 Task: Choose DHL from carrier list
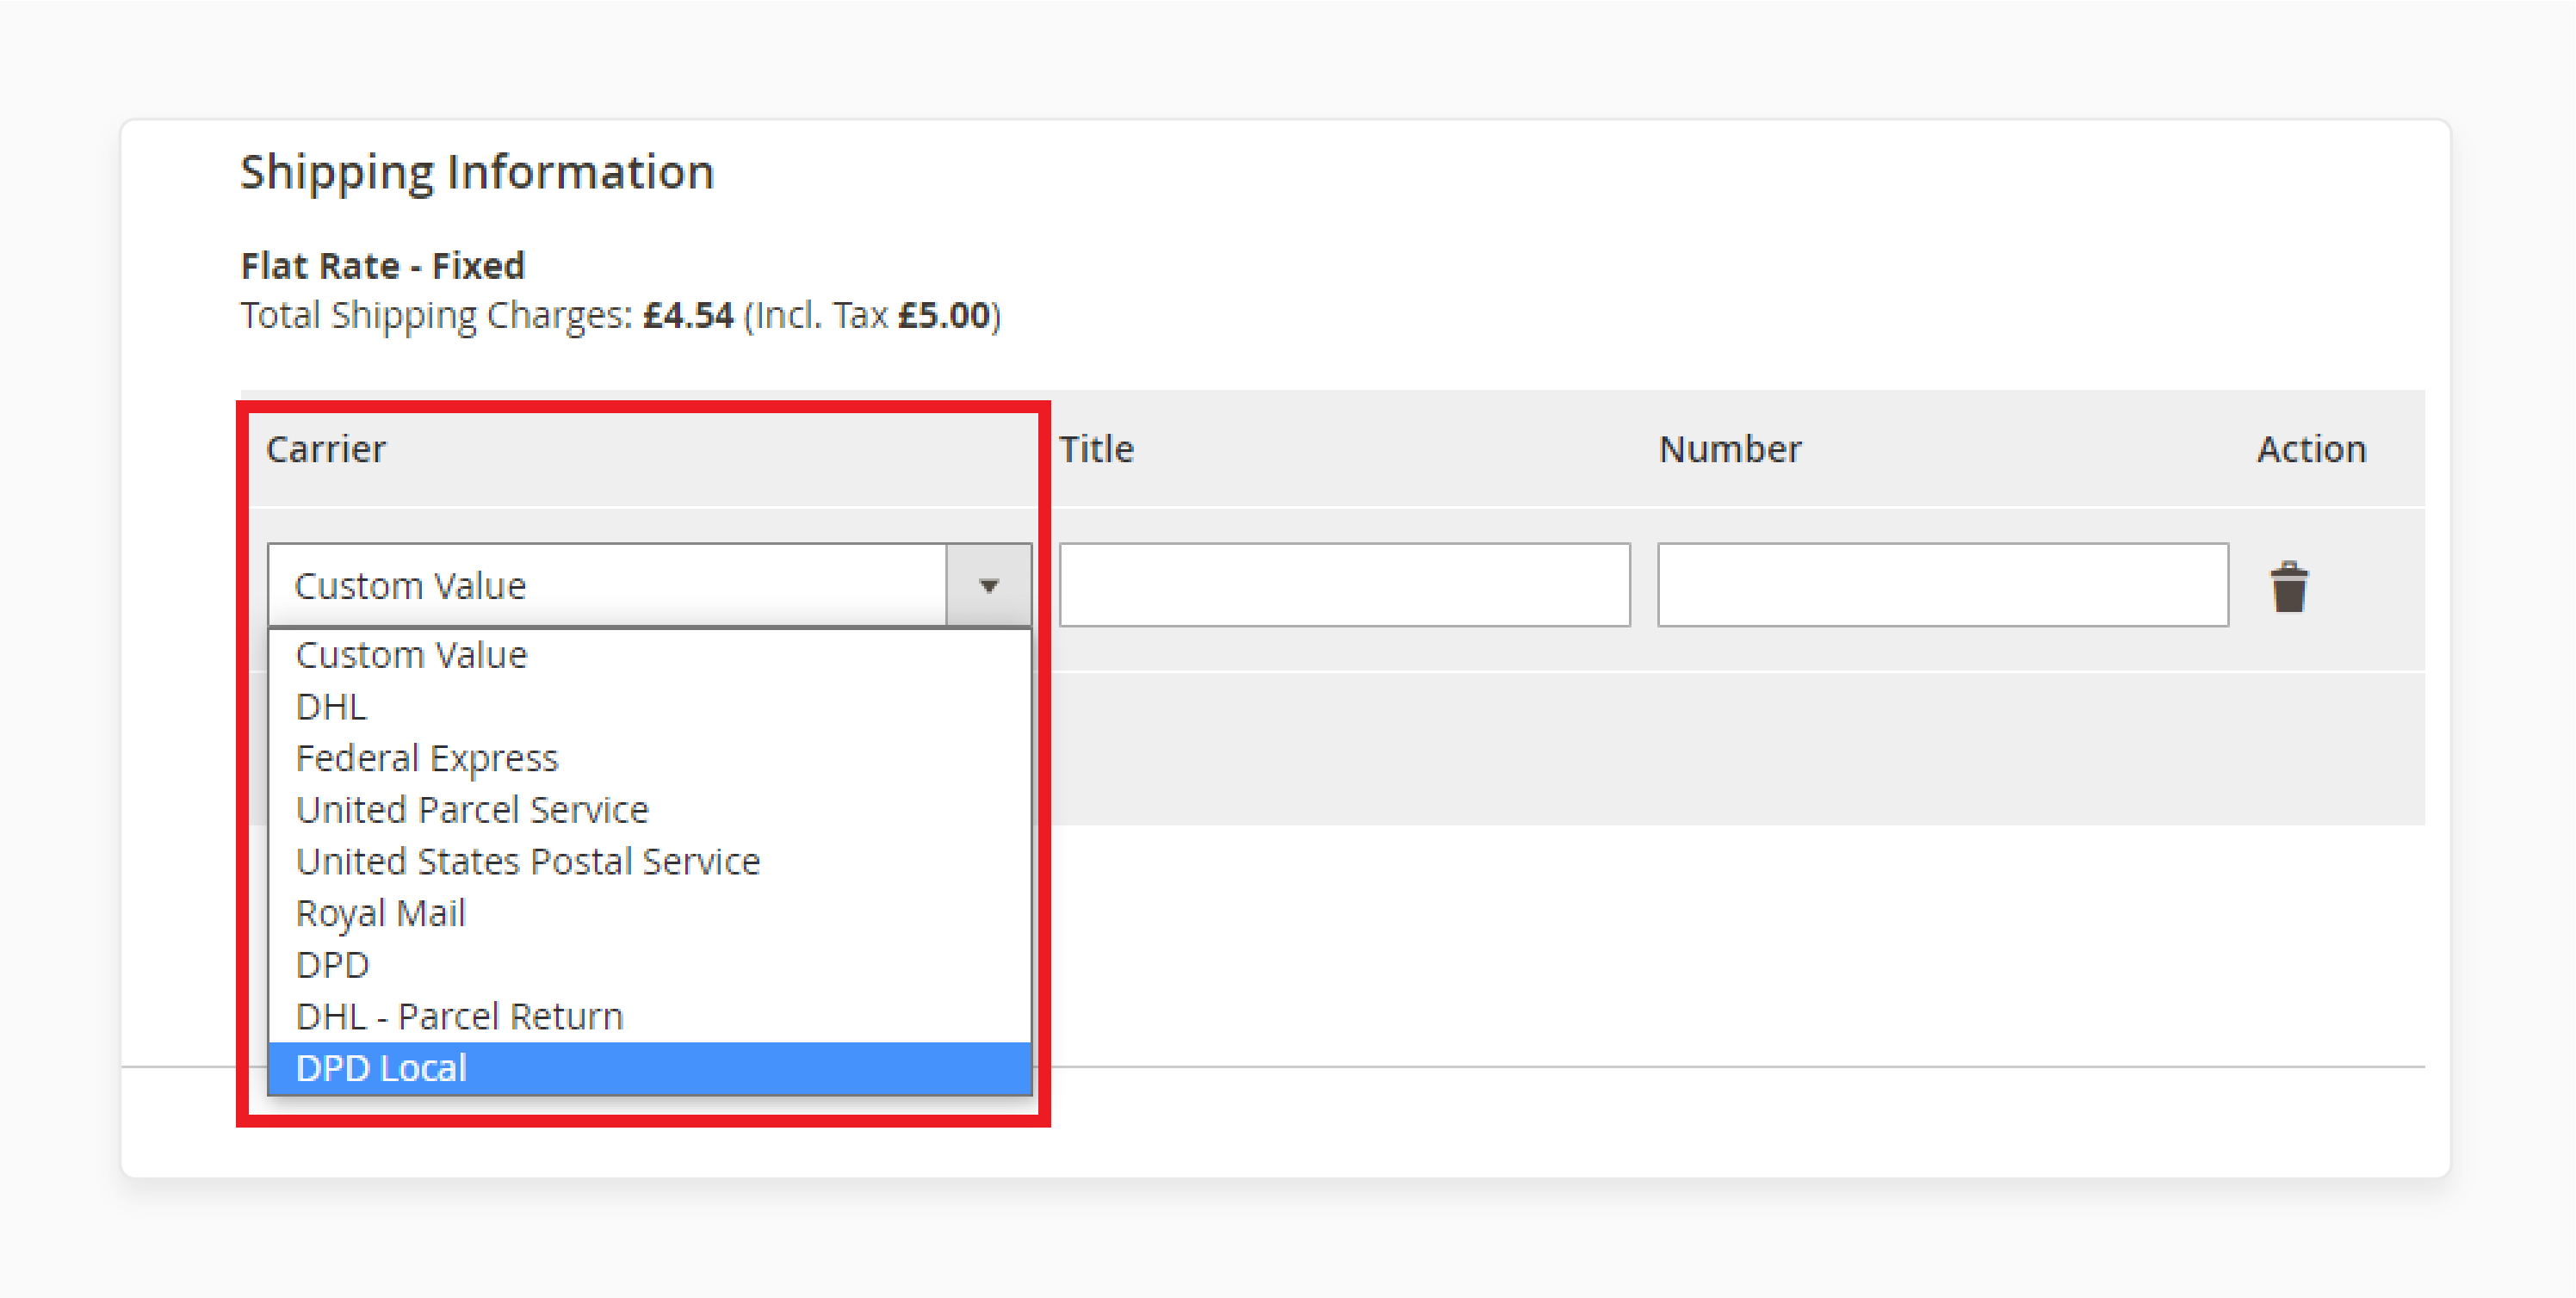click(x=650, y=707)
